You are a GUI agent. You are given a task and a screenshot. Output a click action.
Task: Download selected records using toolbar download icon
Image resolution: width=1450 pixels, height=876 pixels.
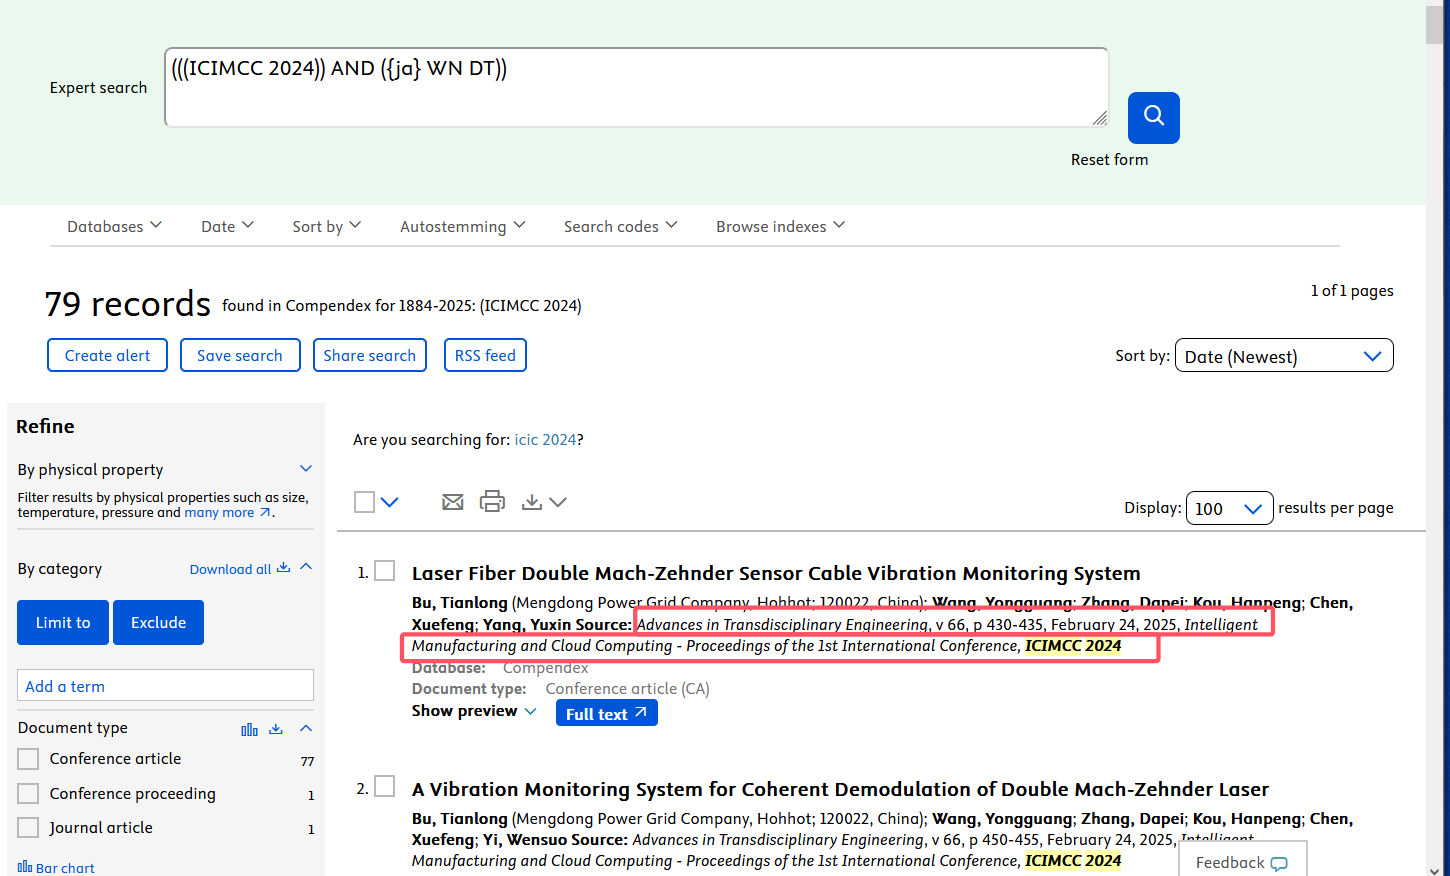tap(532, 502)
